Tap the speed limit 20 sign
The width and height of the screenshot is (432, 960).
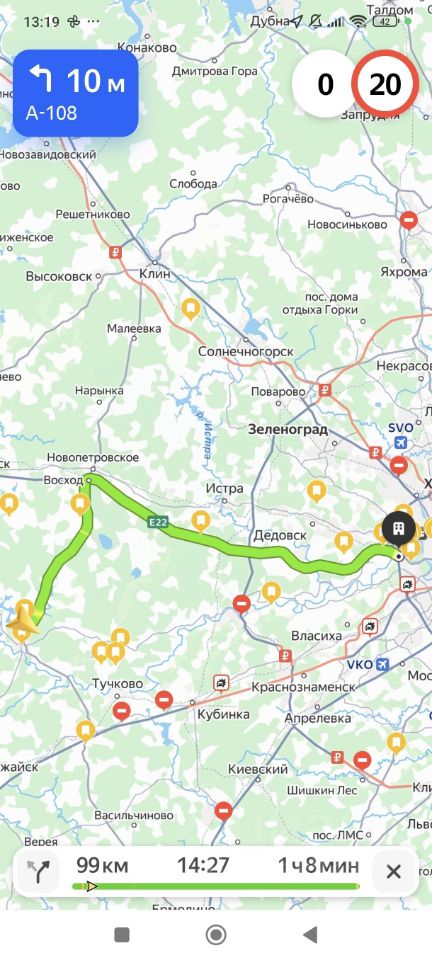click(x=385, y=84)
